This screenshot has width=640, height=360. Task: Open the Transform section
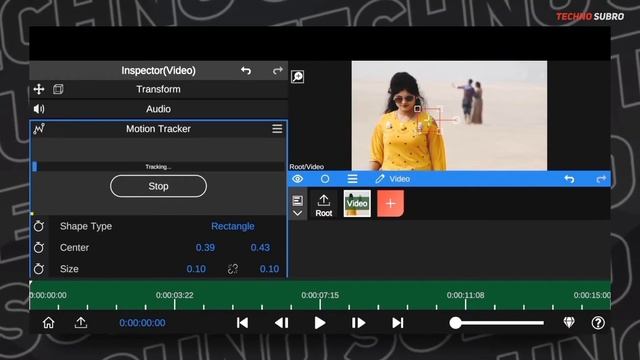coord(158,89)
